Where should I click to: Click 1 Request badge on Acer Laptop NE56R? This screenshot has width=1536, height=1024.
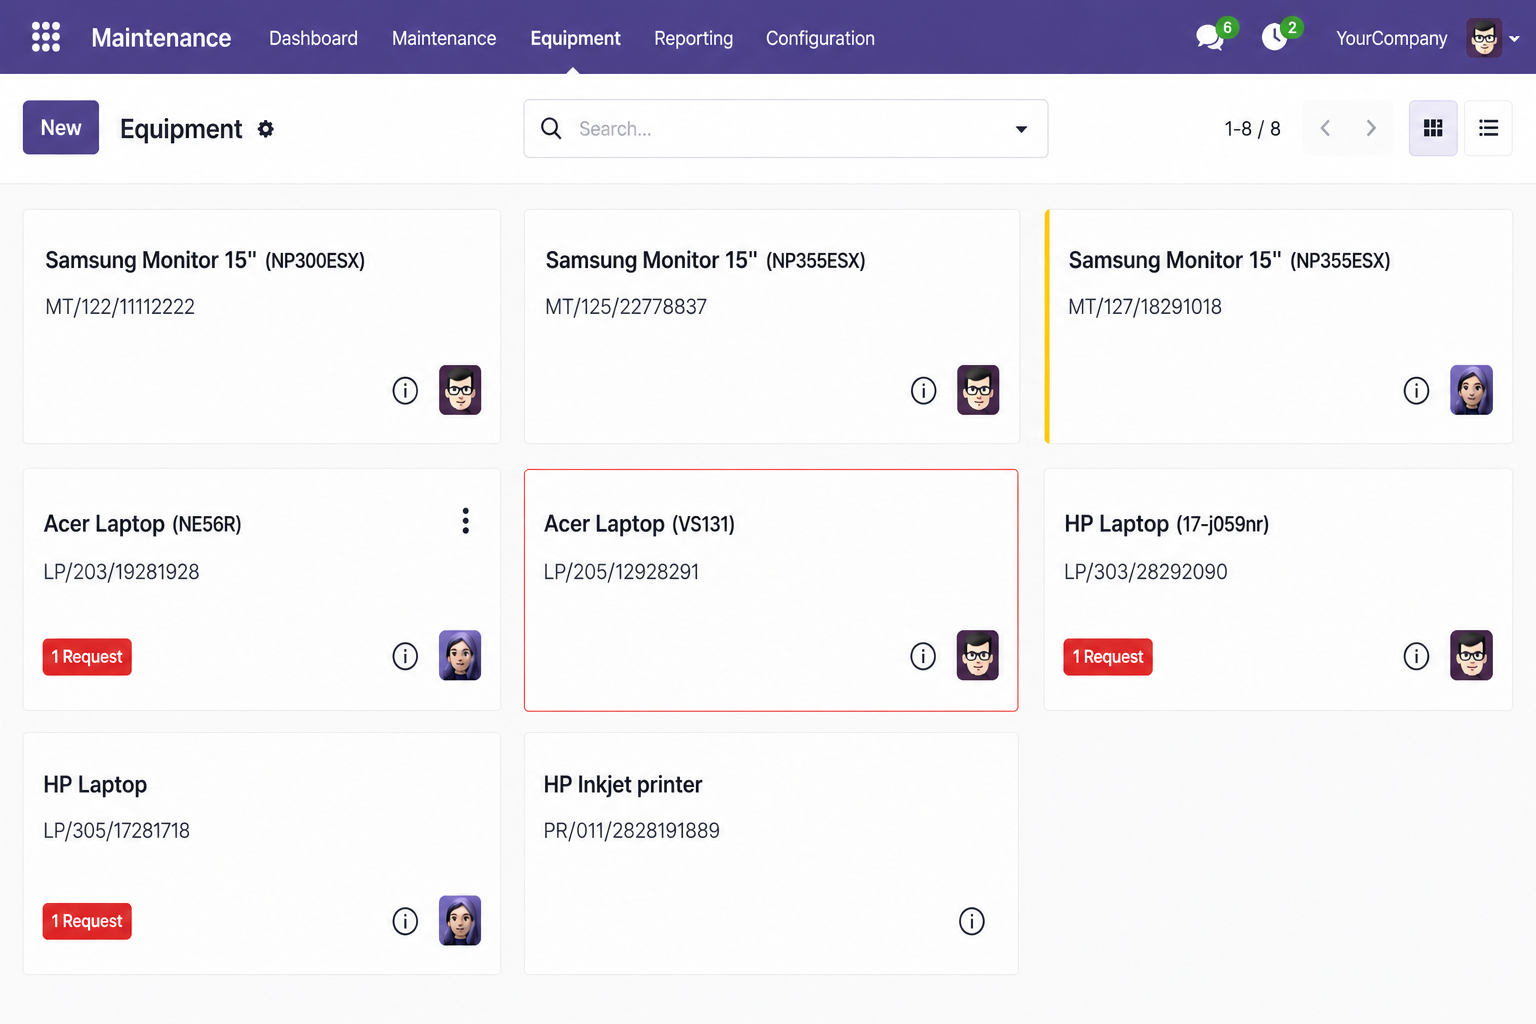click(x=87, y=657)
